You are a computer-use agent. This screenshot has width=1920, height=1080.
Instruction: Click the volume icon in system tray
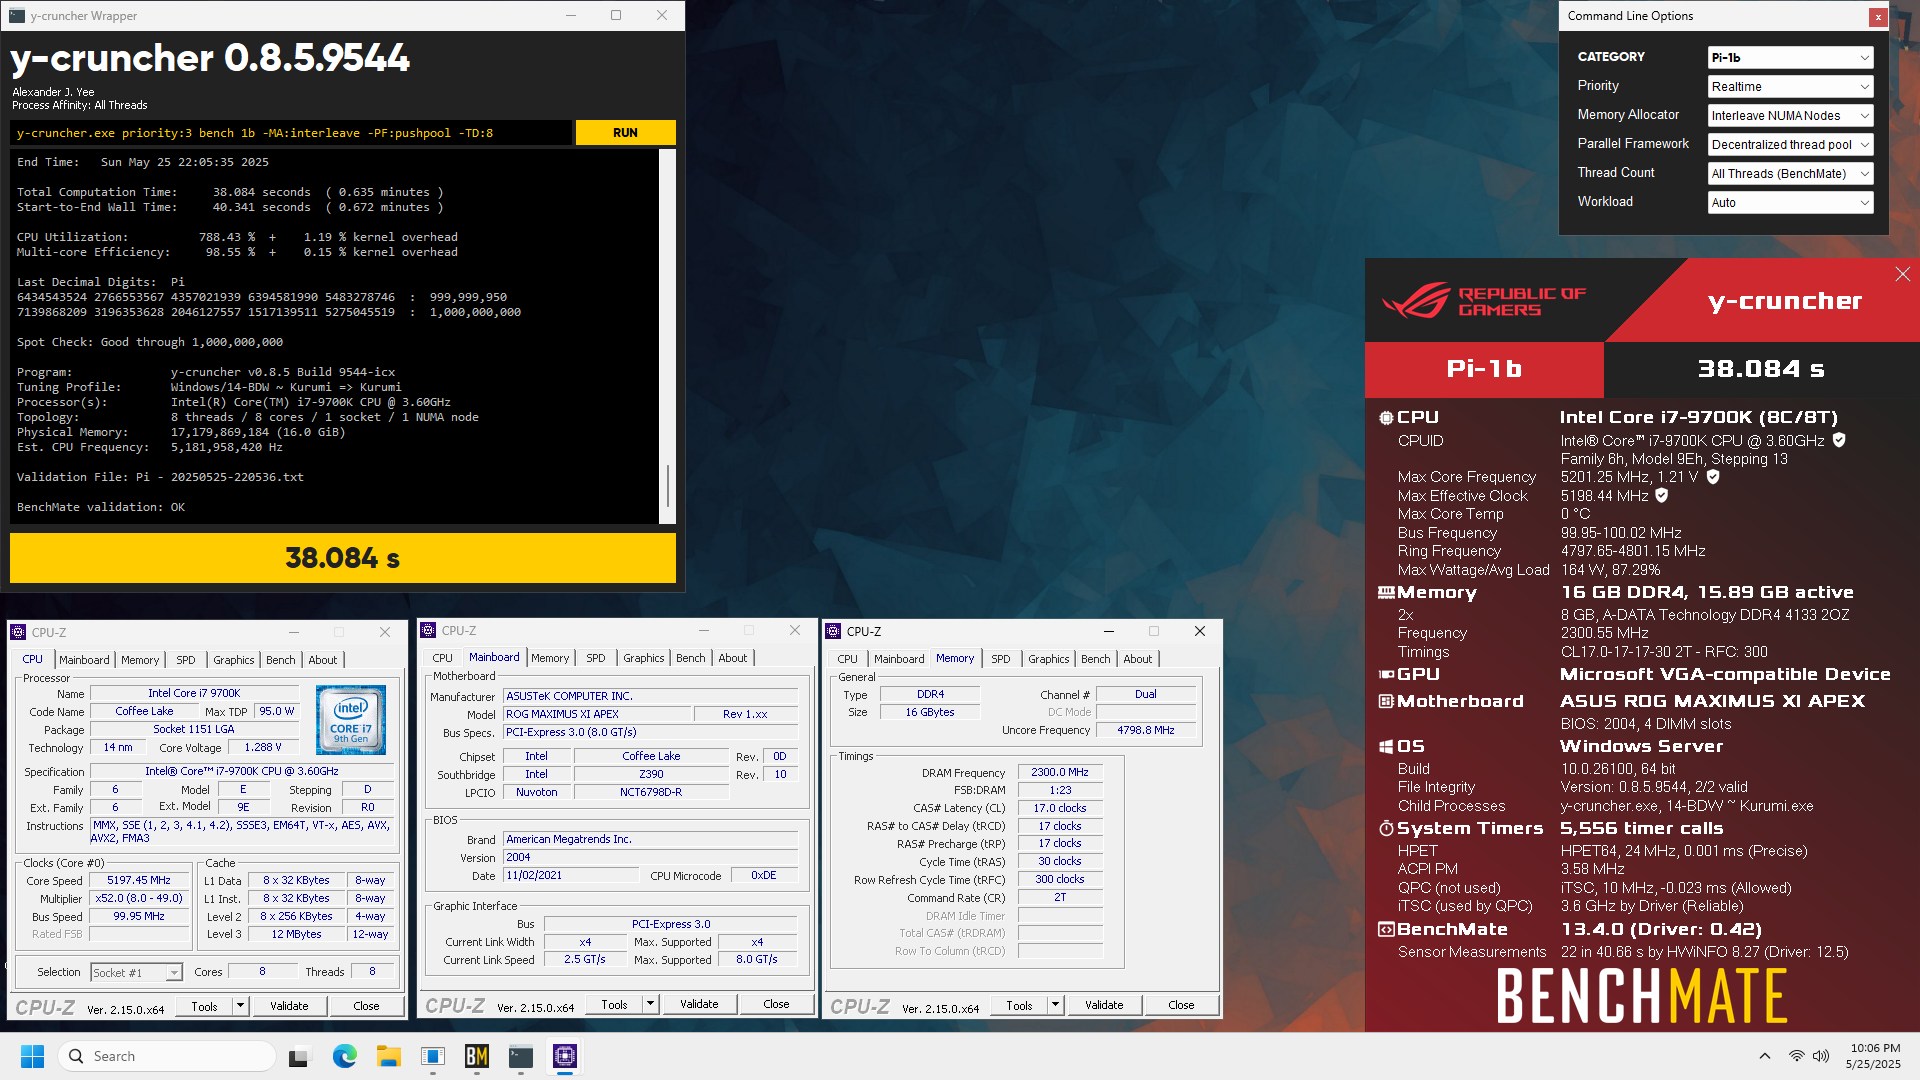pyautogui.click(x=1821, y=1056)
